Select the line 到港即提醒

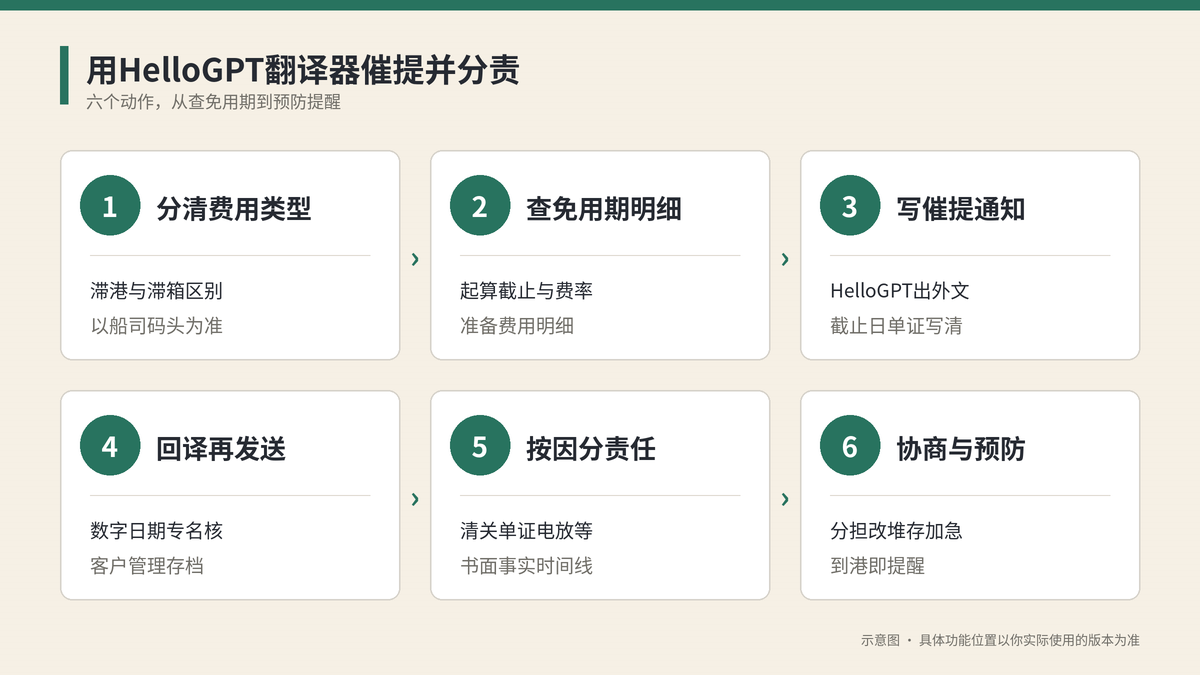click(877, 565)
